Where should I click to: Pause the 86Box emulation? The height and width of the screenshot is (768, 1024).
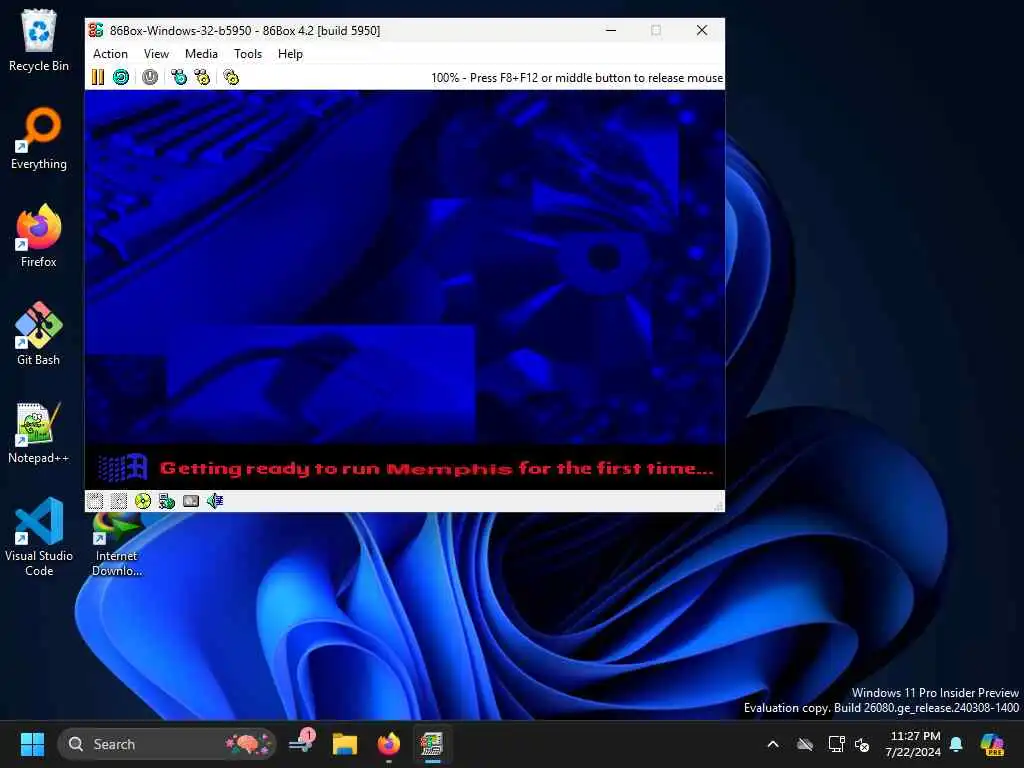click(x=98, y=77)
